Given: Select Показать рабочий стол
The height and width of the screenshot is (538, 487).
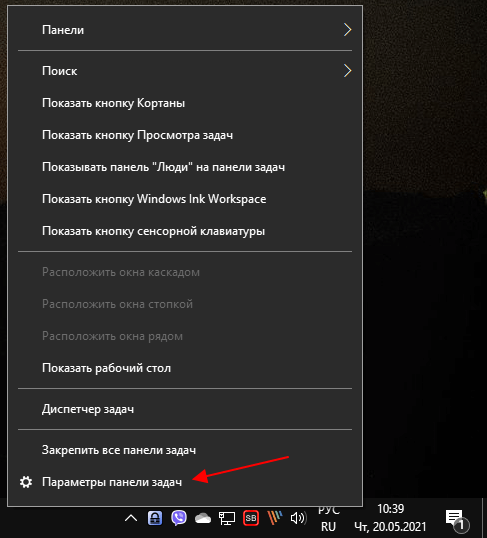Looking at the screenshot, I should click(x=185, y=368).
